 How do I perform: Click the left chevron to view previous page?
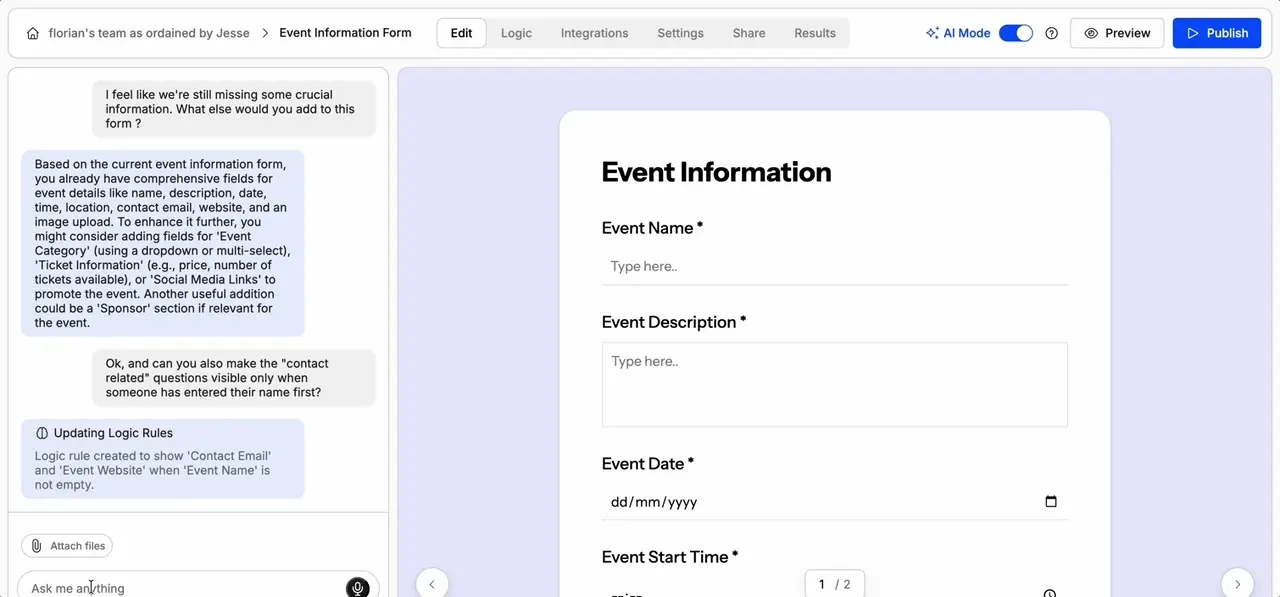click(x=432, y=583)
